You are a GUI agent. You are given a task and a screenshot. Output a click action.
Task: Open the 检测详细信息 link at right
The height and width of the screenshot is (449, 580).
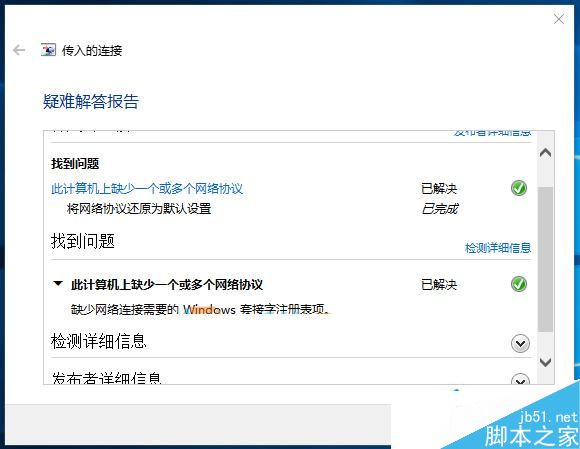point(498,248)
